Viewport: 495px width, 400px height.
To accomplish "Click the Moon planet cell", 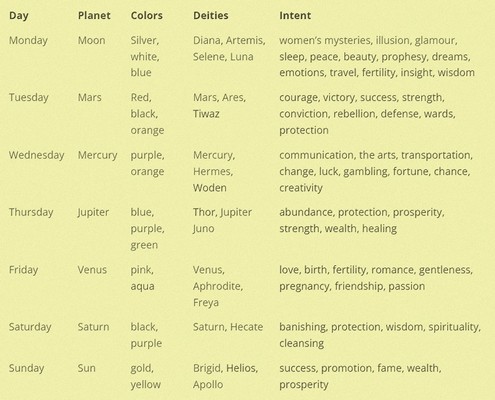I will click(x=92, y=40).
